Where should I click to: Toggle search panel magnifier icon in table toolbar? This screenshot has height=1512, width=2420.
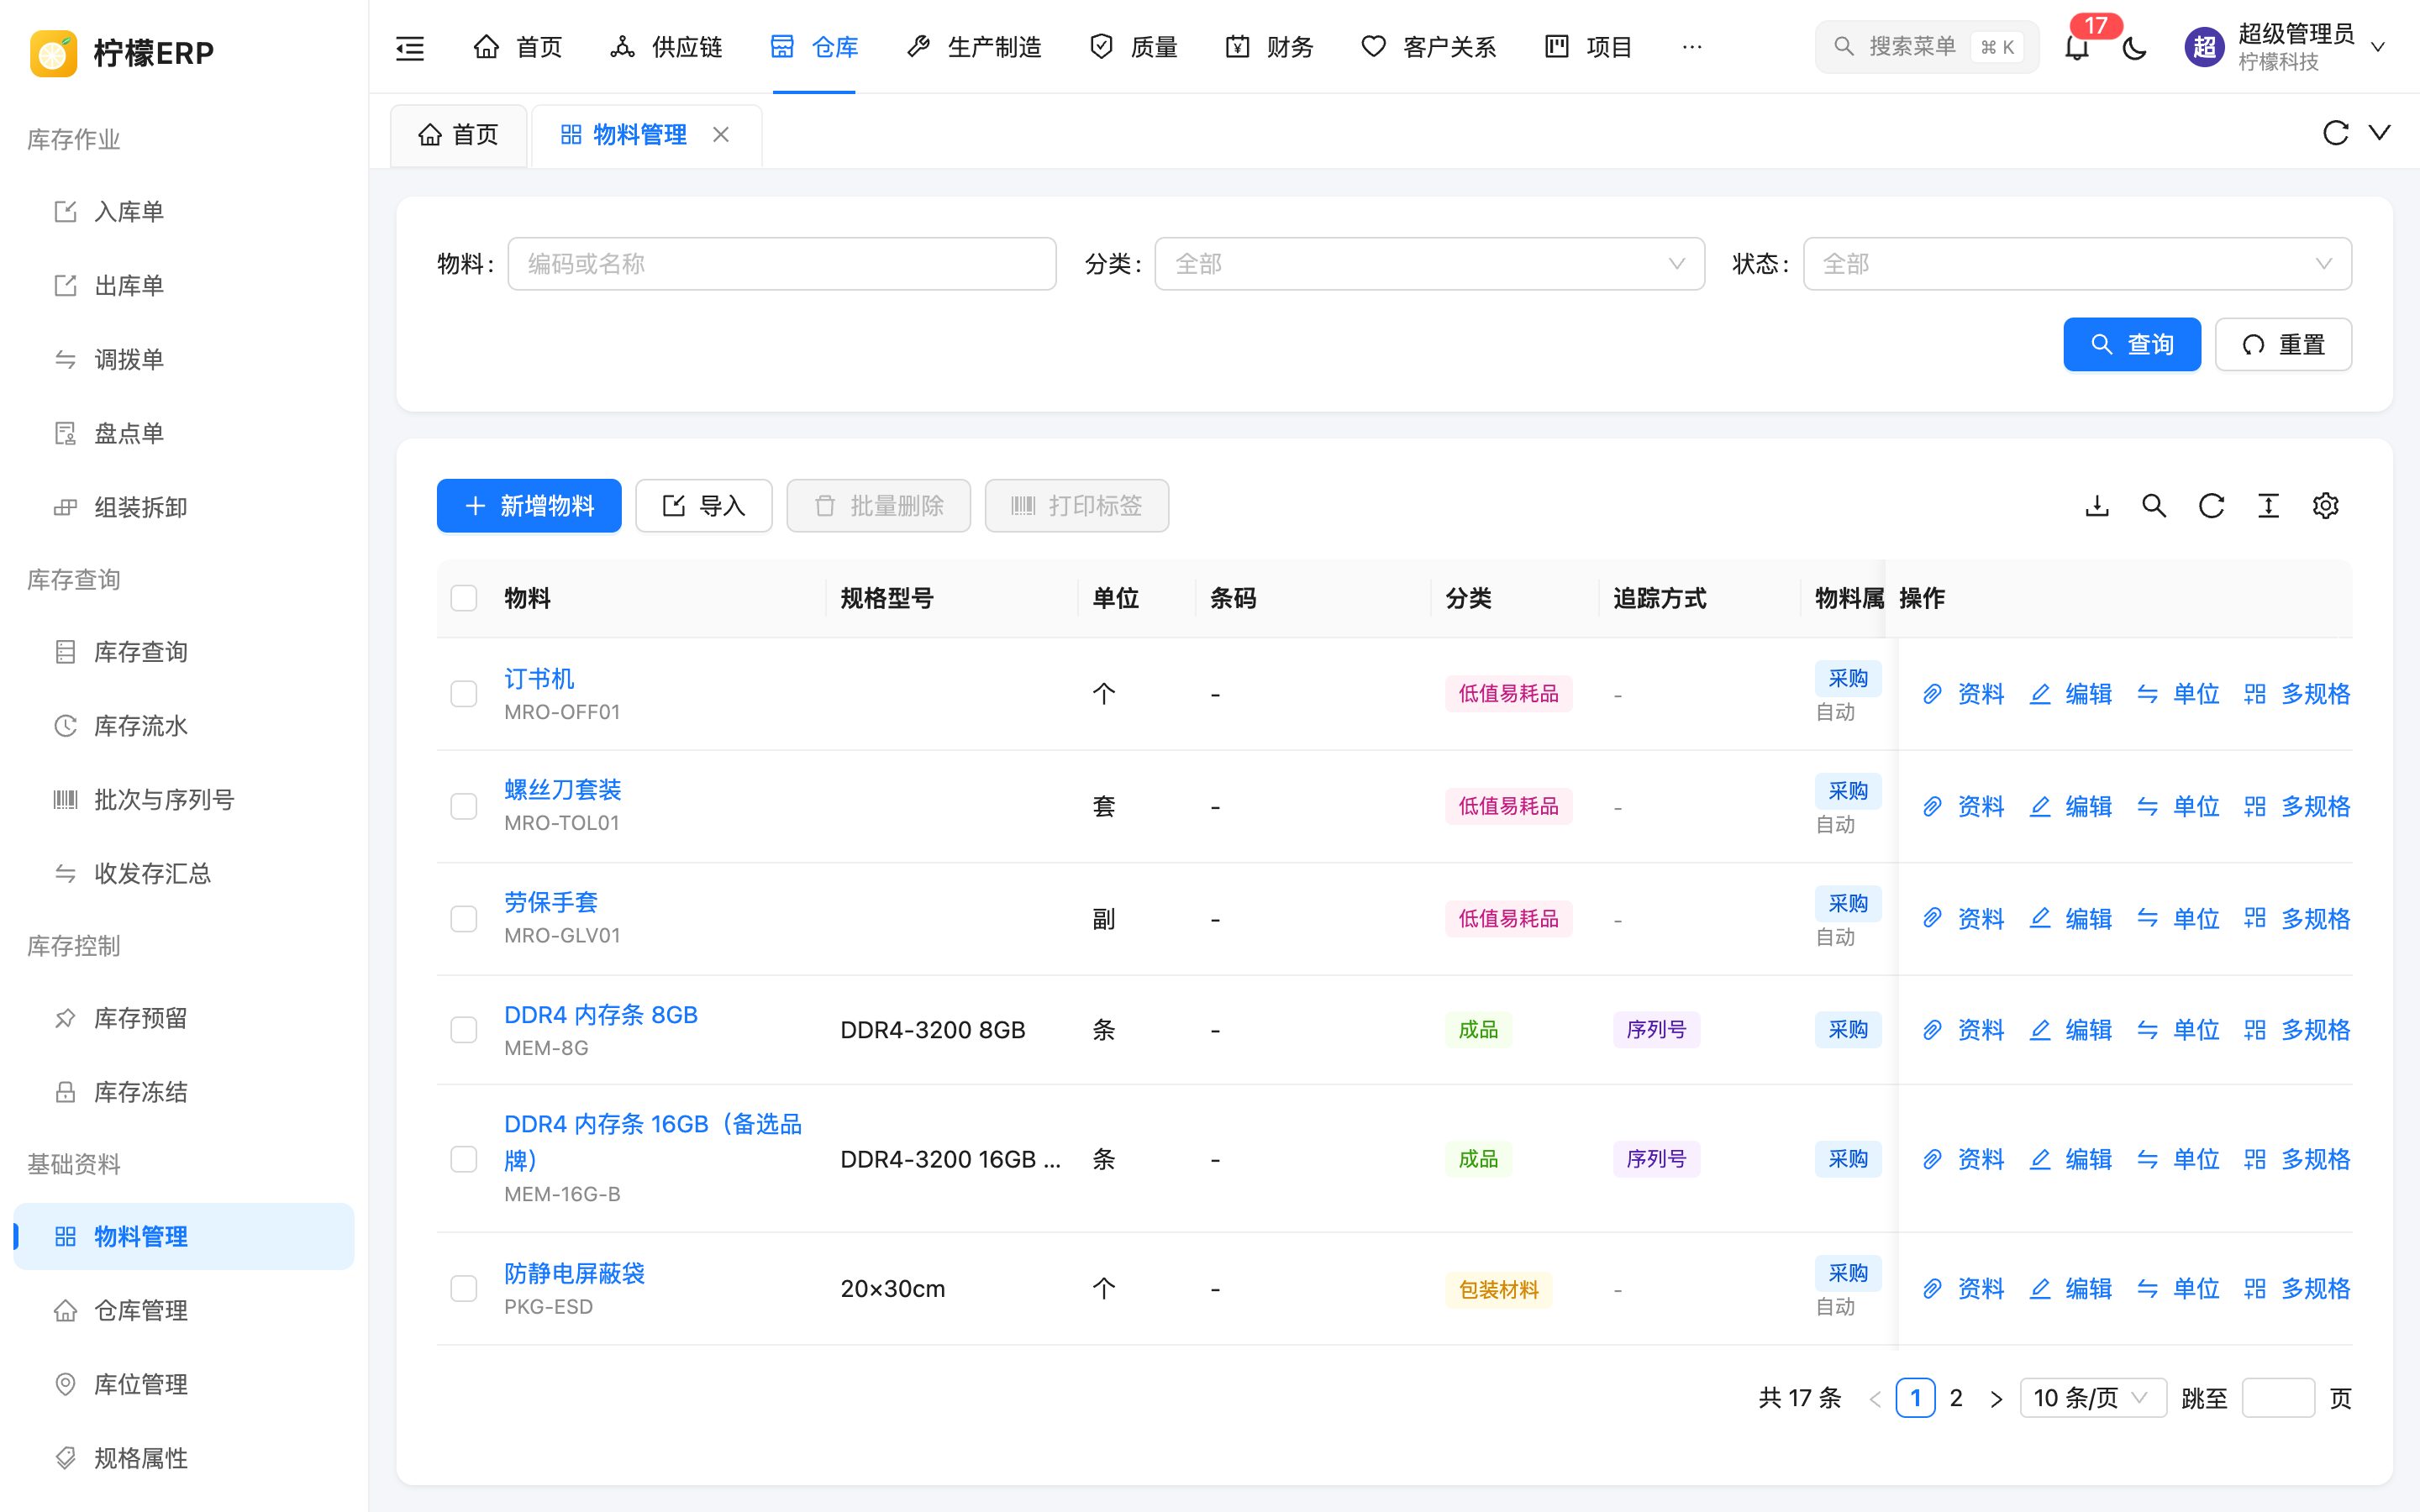(2154, 506)
